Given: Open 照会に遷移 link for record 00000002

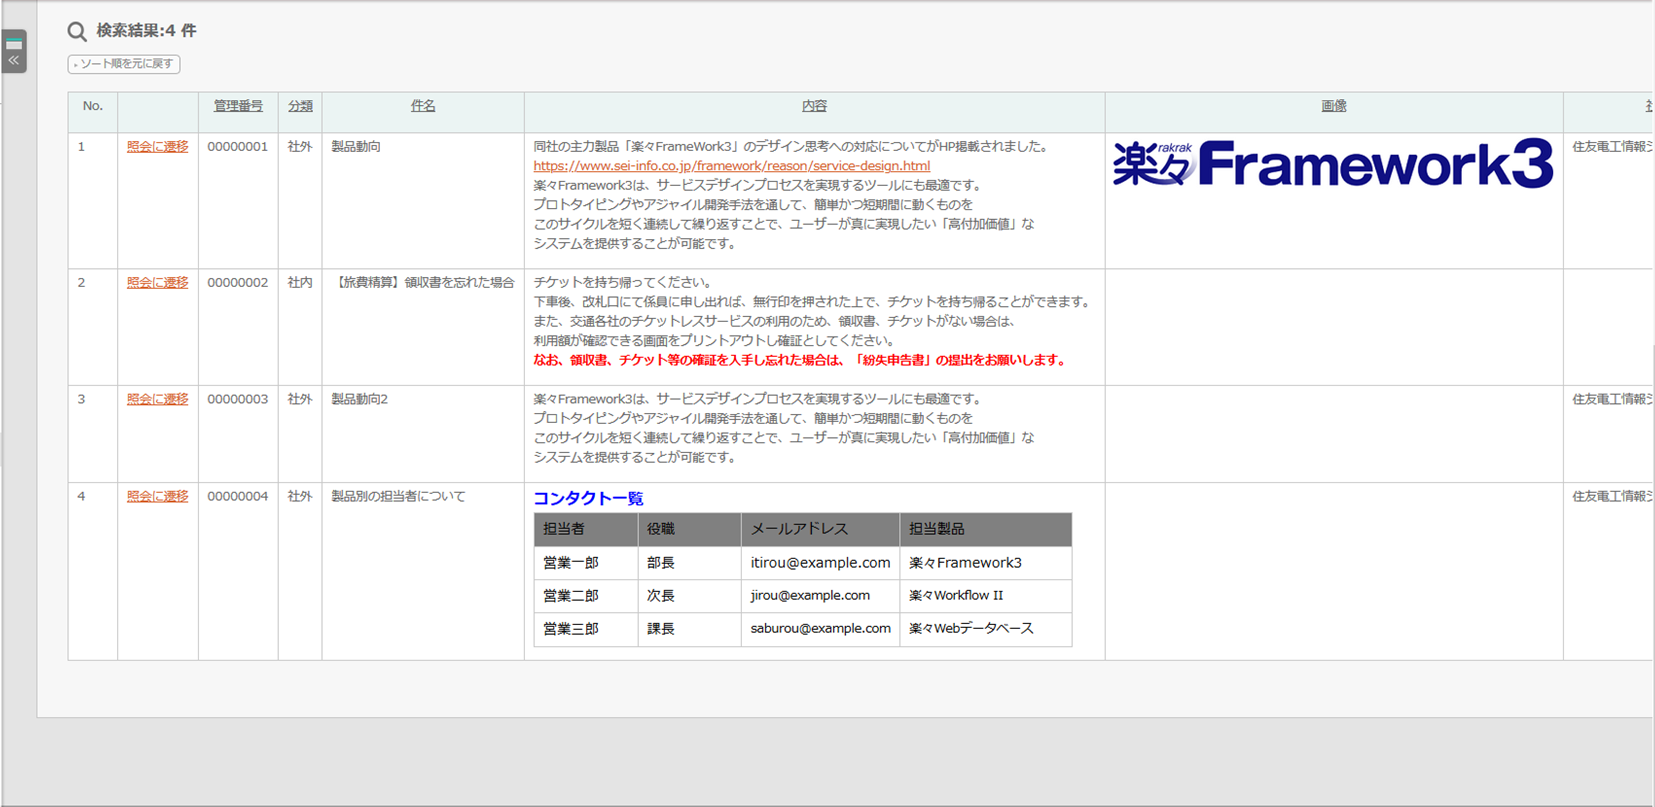Looking at the screenshot, I should (x=157, y=283).
